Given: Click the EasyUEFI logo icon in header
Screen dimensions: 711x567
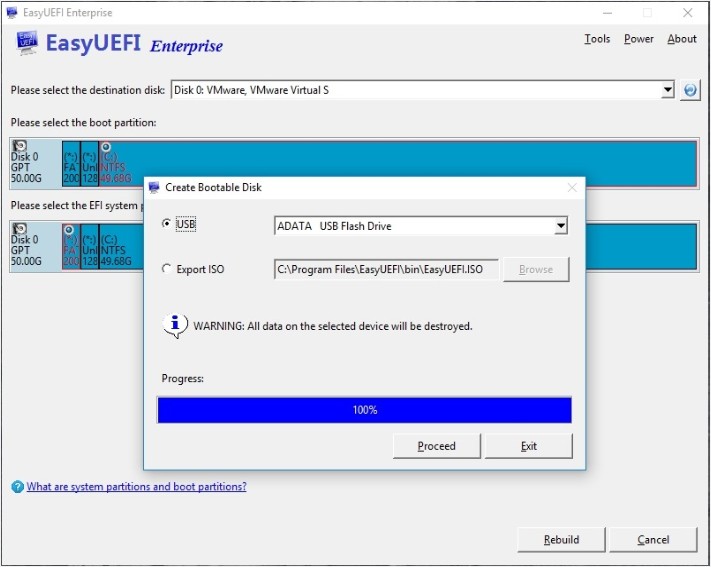Looking at the screenshot, I should [x=27, y=43].
